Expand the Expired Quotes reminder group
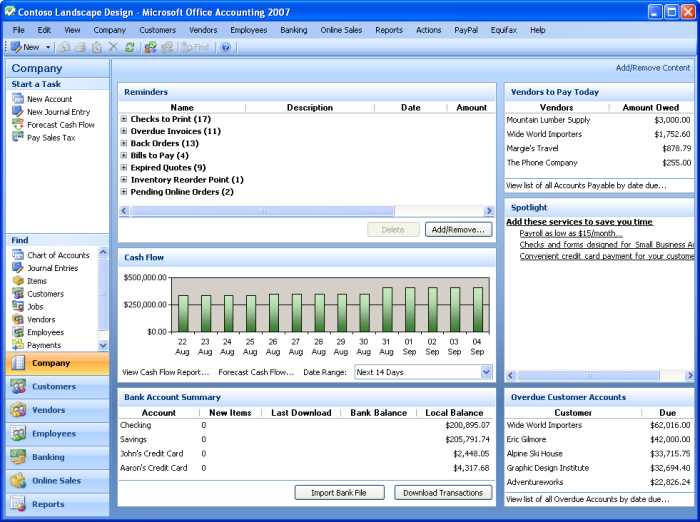700x522 pixels. point(124,167)
